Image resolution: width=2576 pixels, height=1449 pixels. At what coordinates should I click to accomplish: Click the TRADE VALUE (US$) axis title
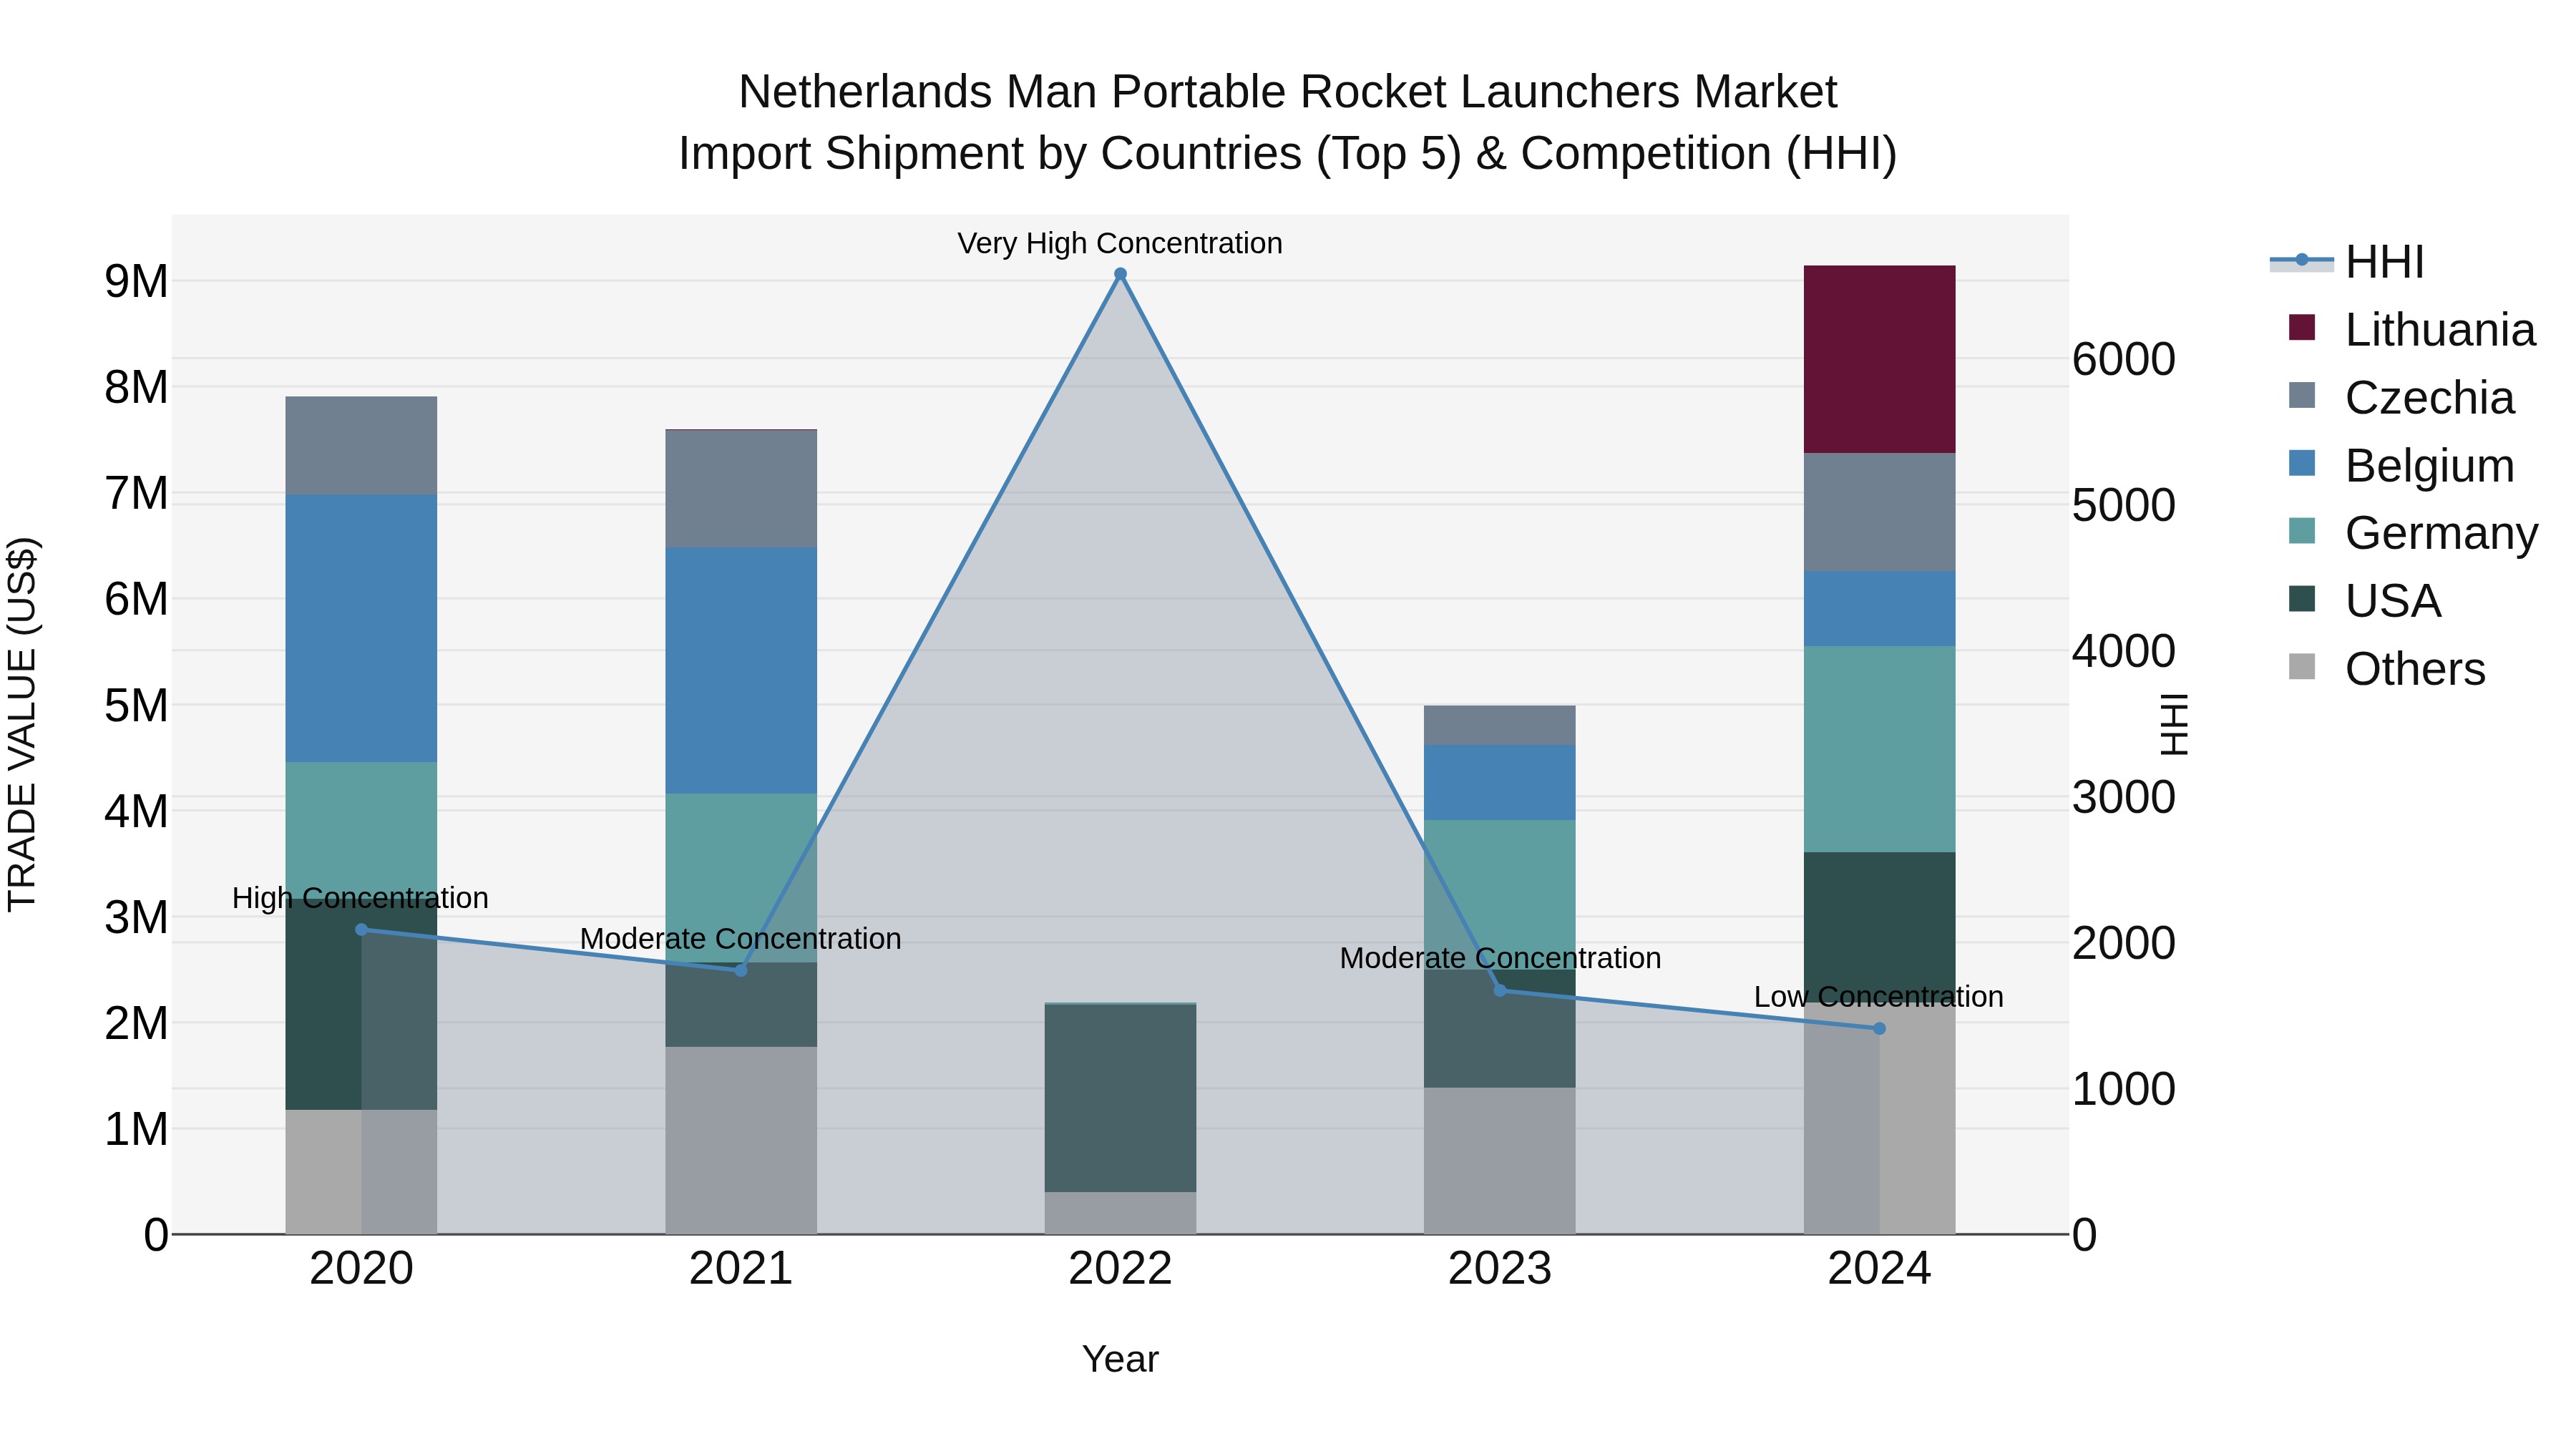click(22, 724)
